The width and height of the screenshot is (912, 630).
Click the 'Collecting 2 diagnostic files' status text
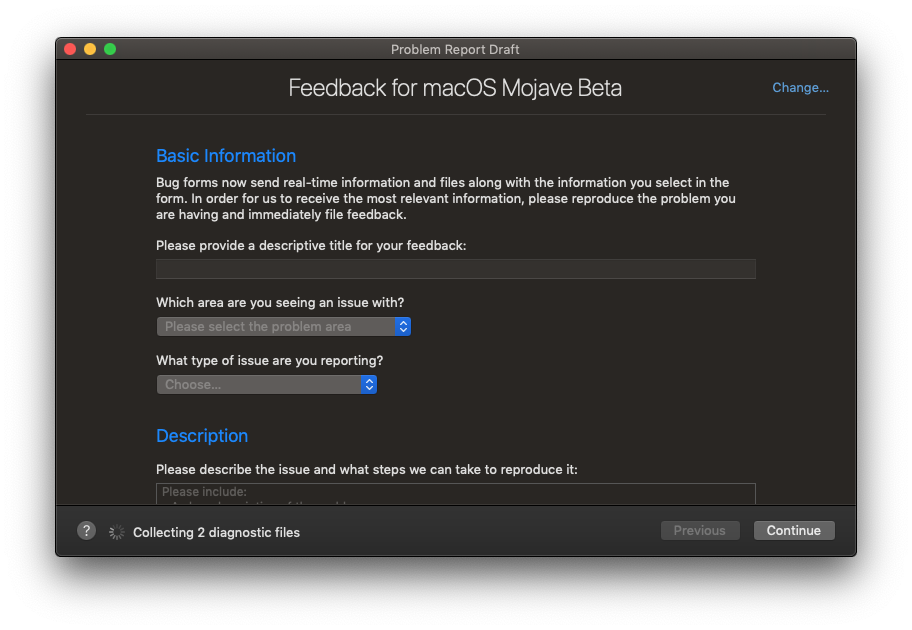tap(216, 532)
